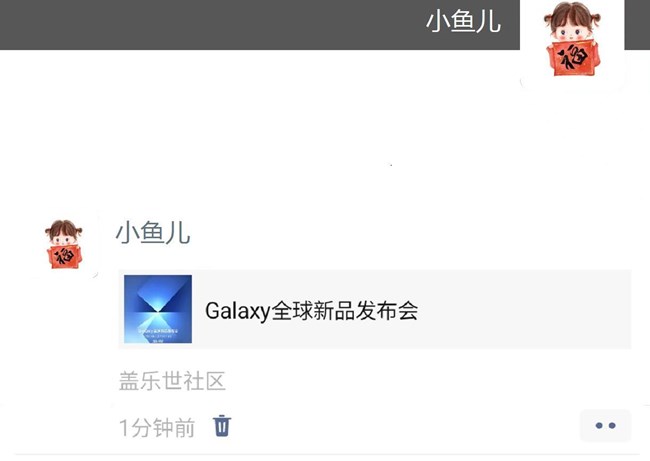650x461 pixels.
Task: Tap the 小鱼儿 avatar beside the post
Action: pyautogui.click(x=64, y=244)
